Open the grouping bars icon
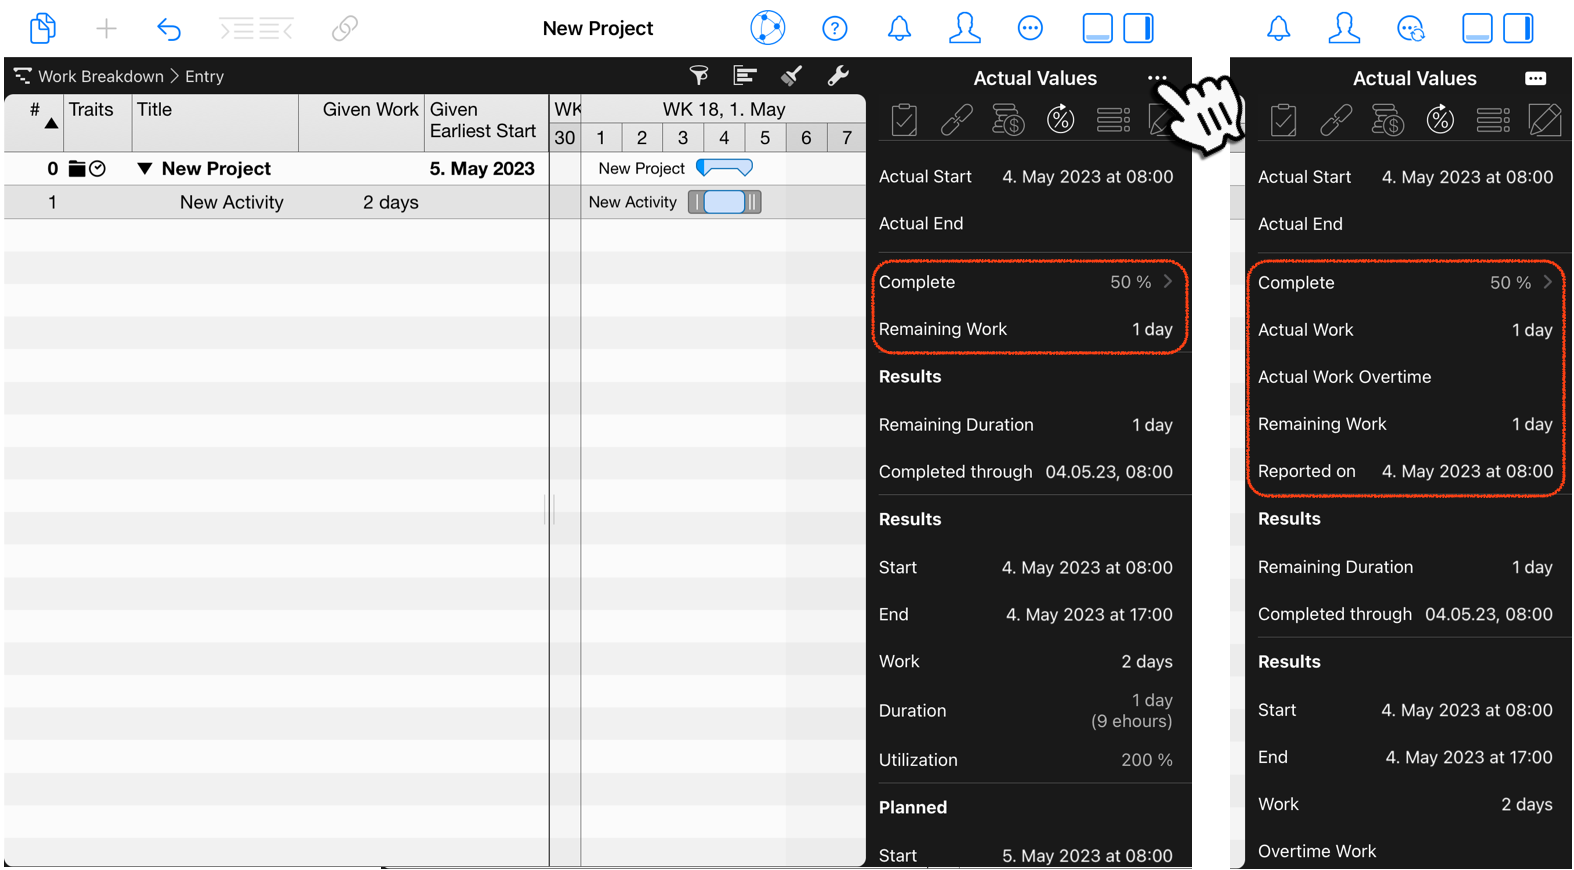1574x870 pixels. (745, 76)
